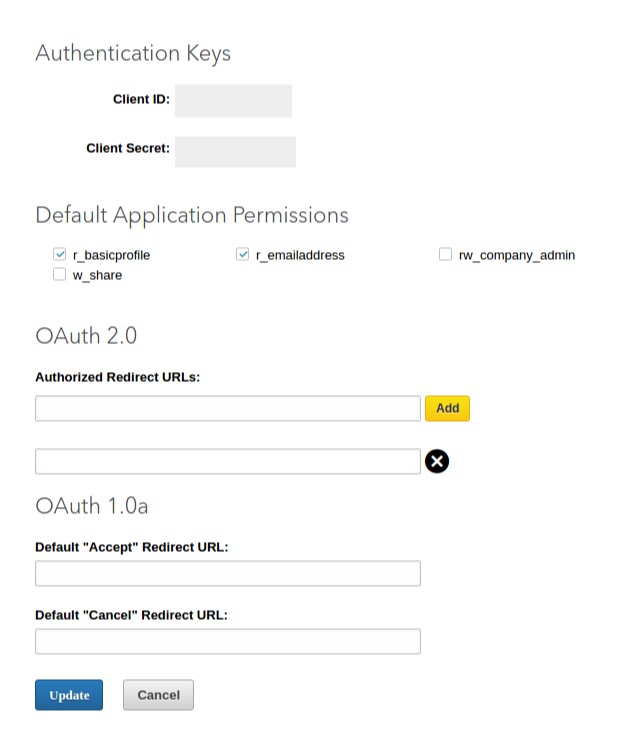Disable the r_emailaddress permission checkbox
Image resolution: width=636 pixels, height=754 pixels.
click(242, 255)
